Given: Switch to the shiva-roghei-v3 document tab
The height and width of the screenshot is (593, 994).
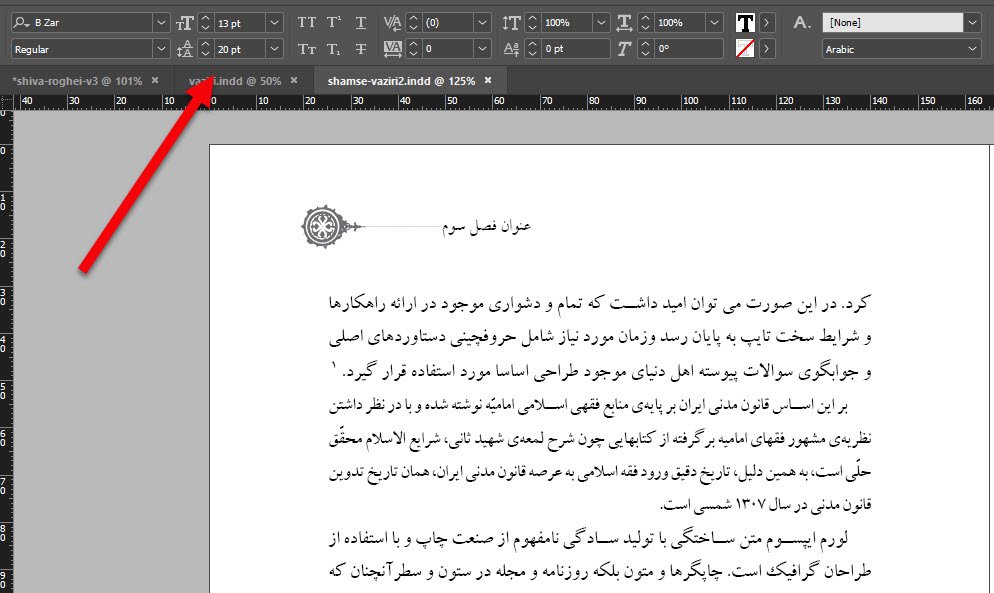Looking at the screenshot, I should coord(76,80).
